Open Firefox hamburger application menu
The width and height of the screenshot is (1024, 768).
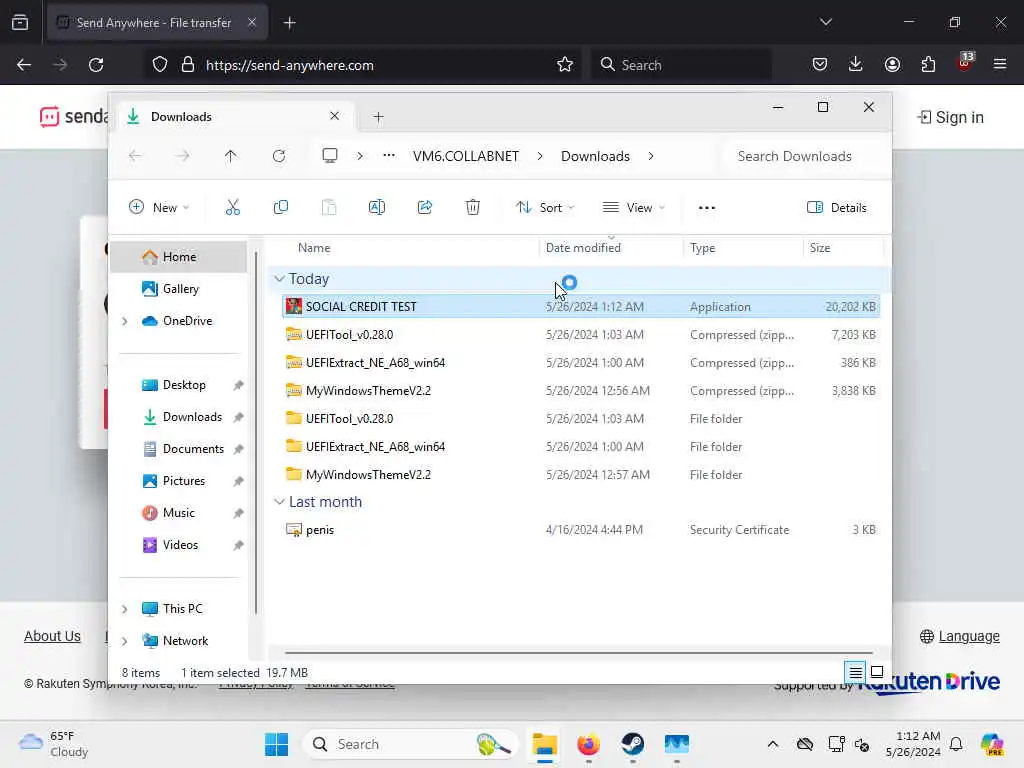(x=1000, y=65)
